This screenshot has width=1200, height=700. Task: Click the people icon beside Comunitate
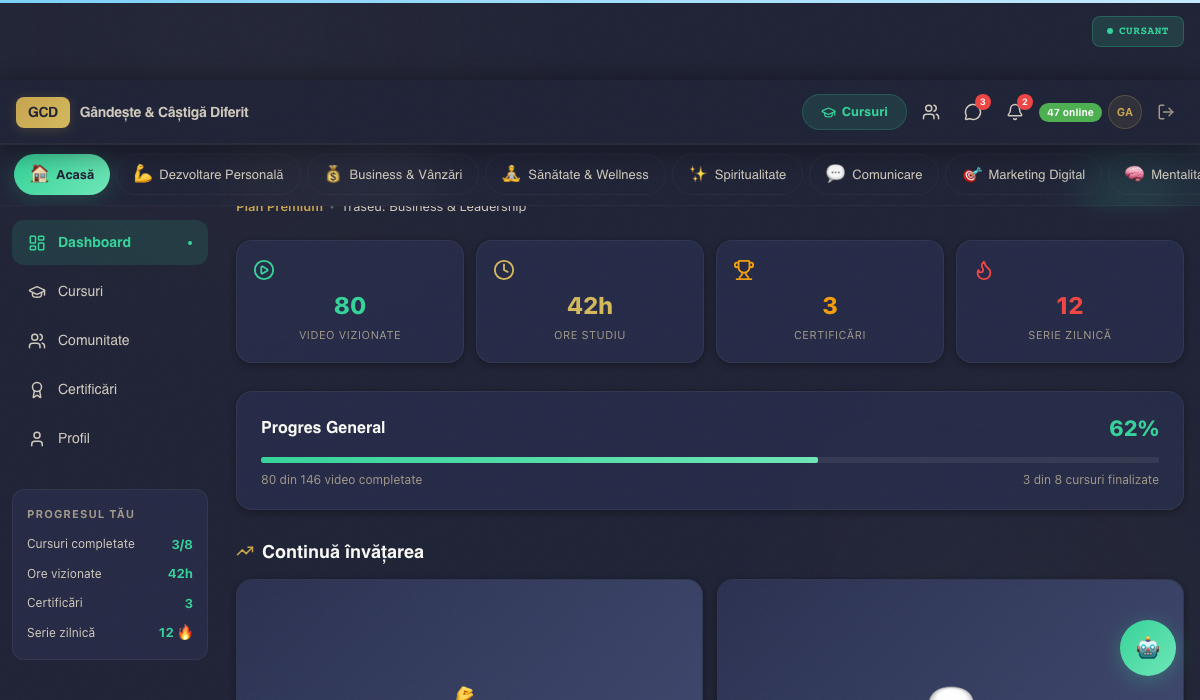(37, 341)
